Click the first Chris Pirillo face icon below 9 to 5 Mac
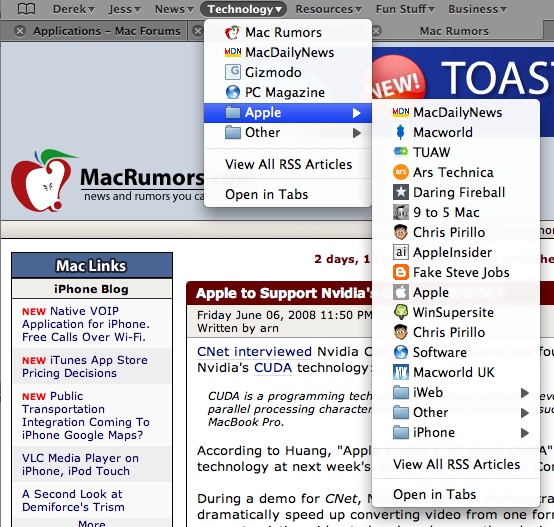The width and height of the screenshot is (554, 527). click(x=401, y=232)
